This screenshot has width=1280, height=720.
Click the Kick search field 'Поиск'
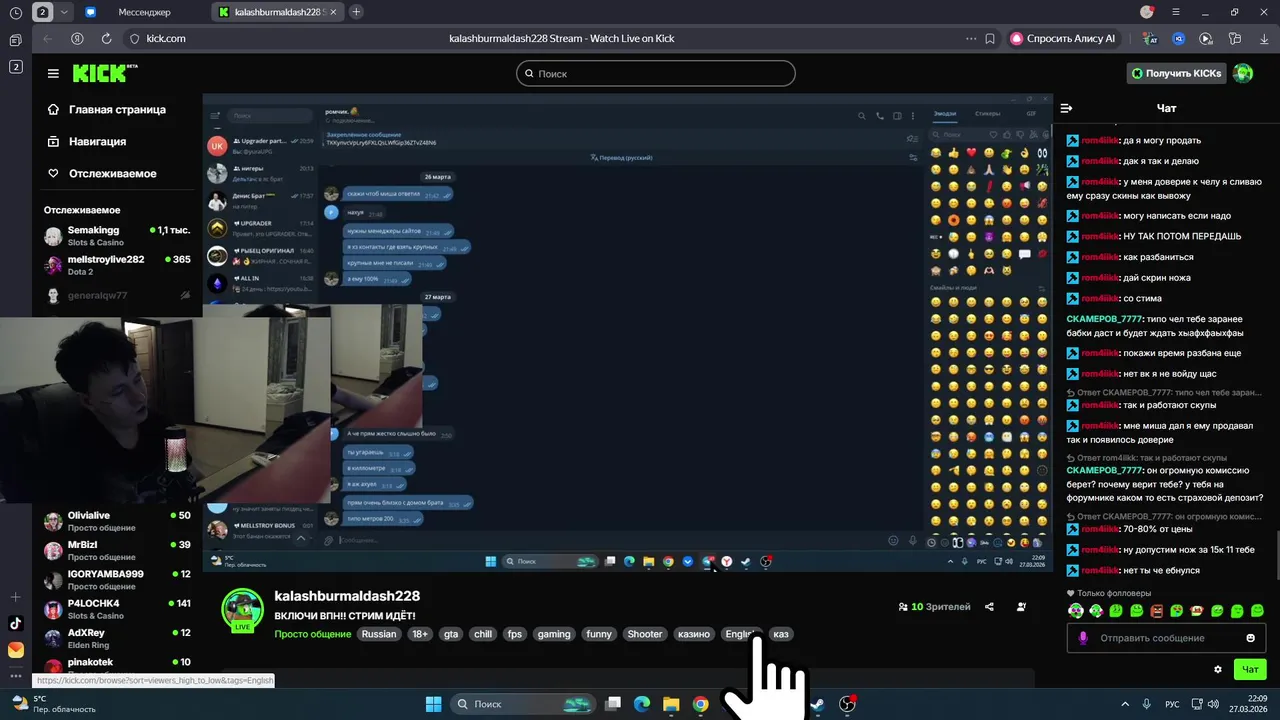(656, 73)
